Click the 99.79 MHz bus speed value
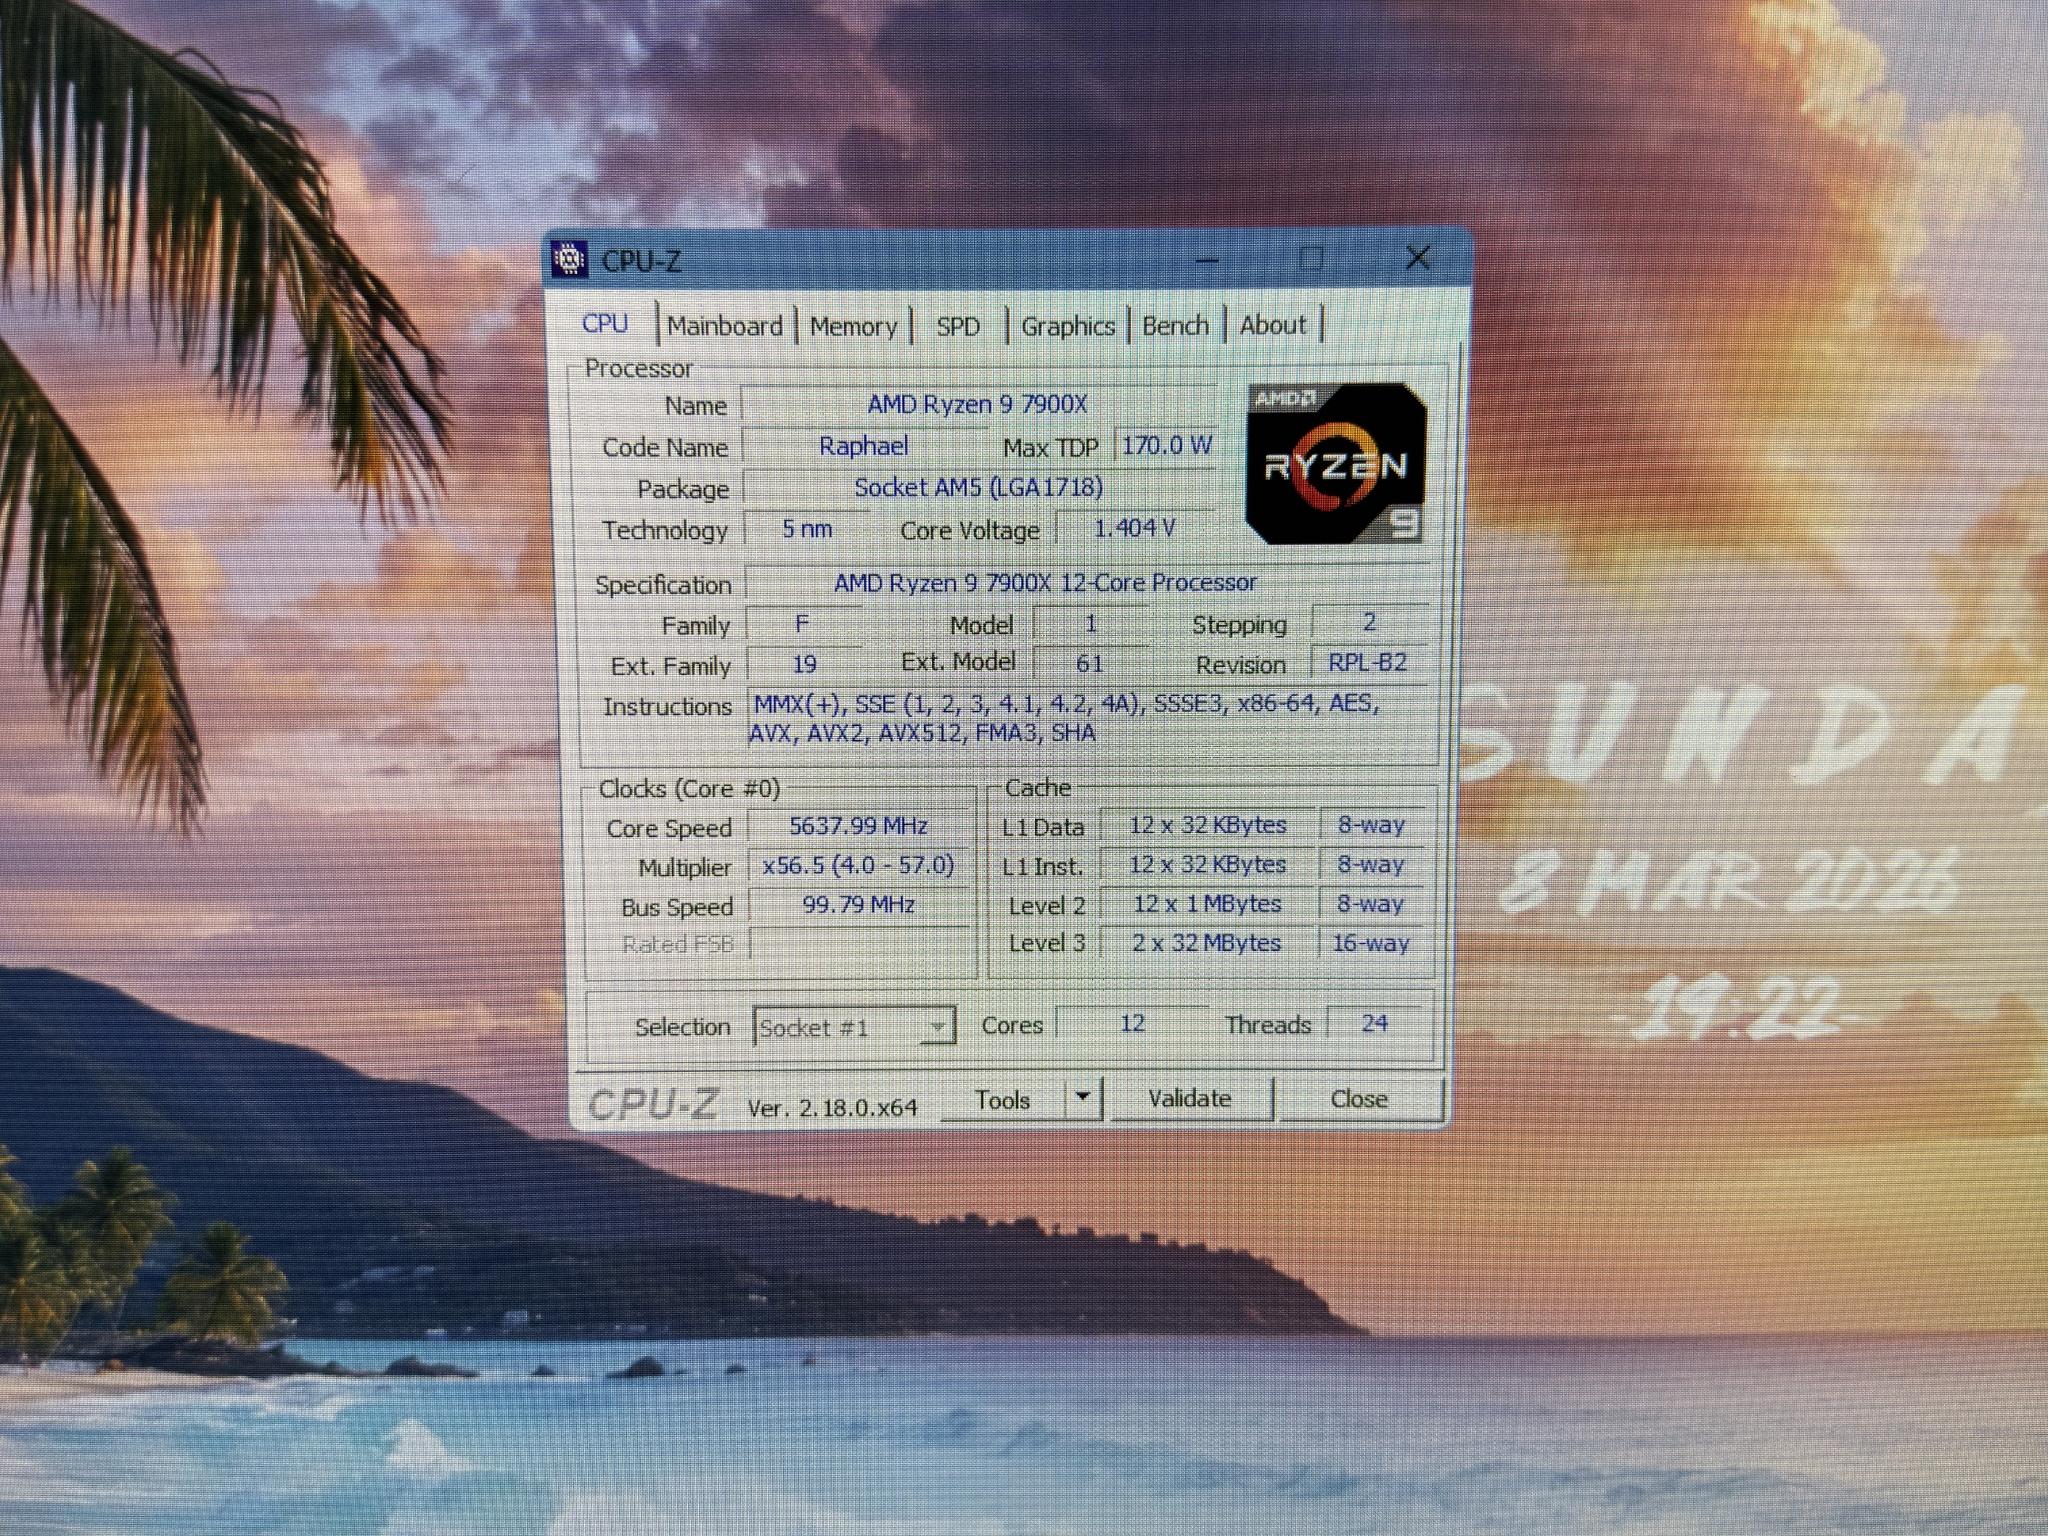Image resolution: width=2048 pixels, height=1536 pixels. tap(859, 905)
